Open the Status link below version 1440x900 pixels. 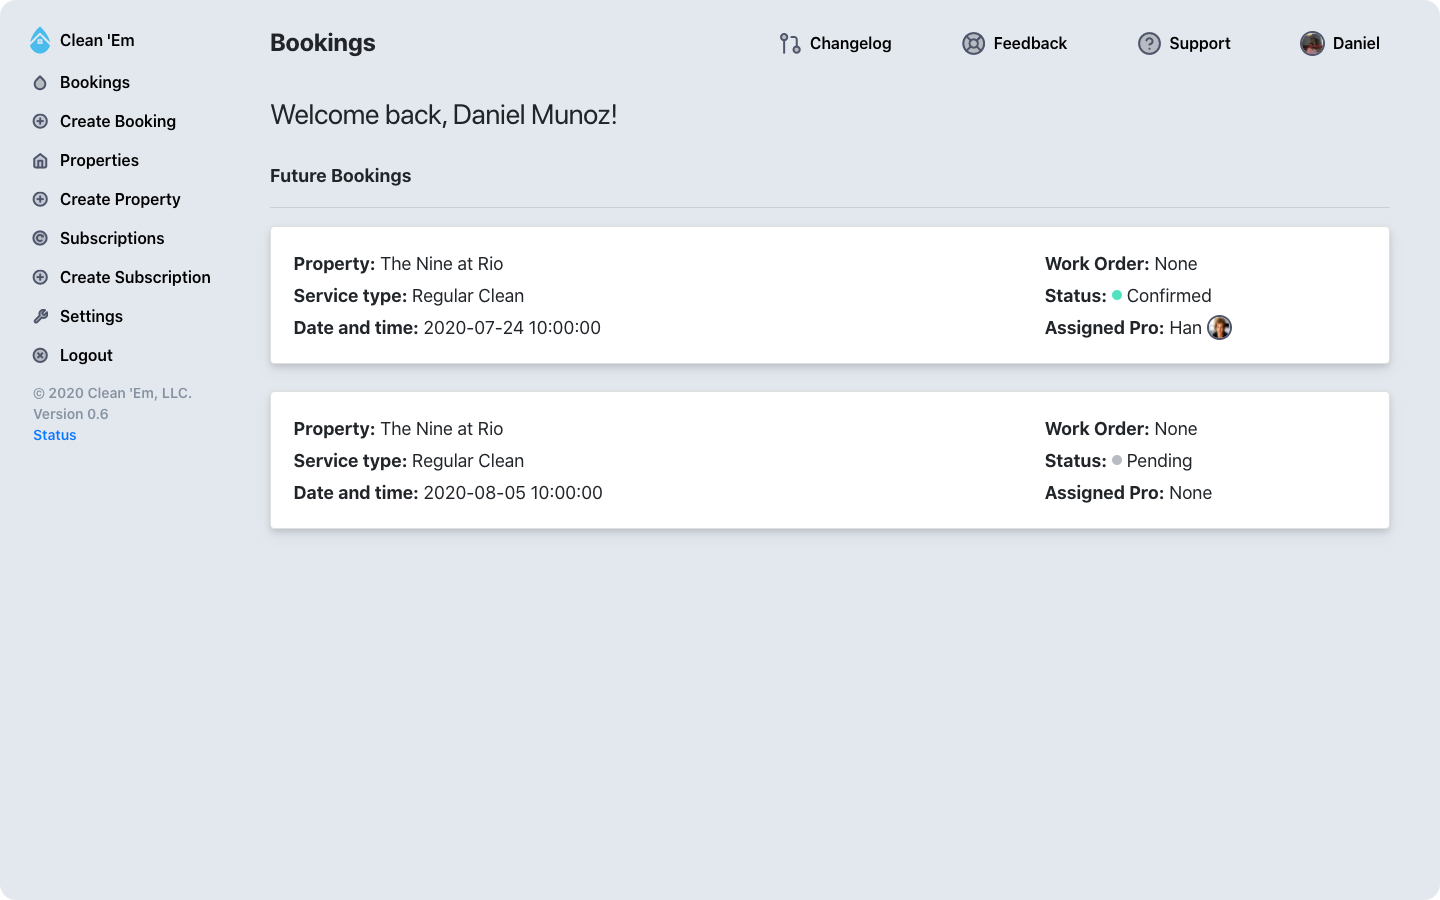(55, 435)
